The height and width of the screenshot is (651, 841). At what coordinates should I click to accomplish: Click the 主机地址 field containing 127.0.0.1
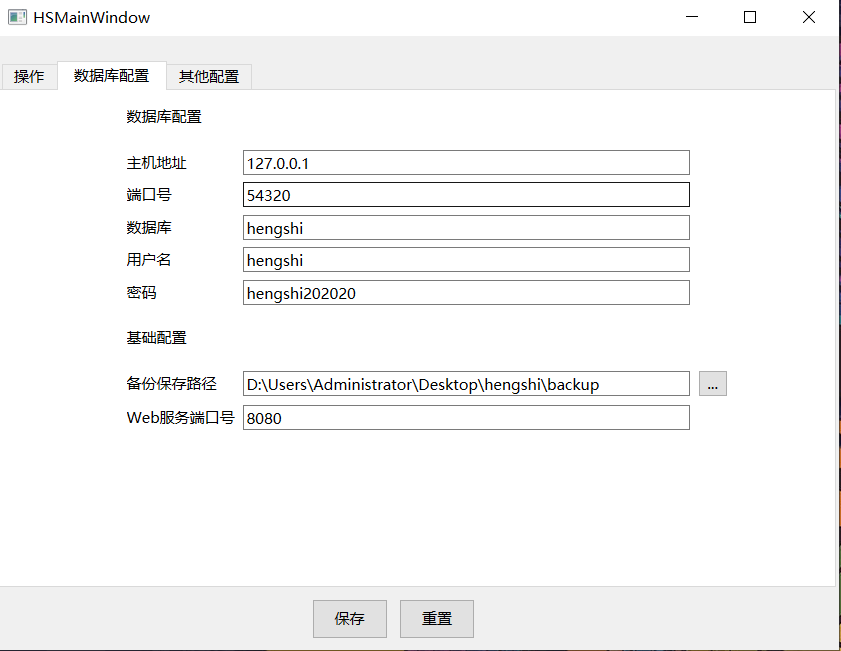pyautogui.click(x=466, y=162)
